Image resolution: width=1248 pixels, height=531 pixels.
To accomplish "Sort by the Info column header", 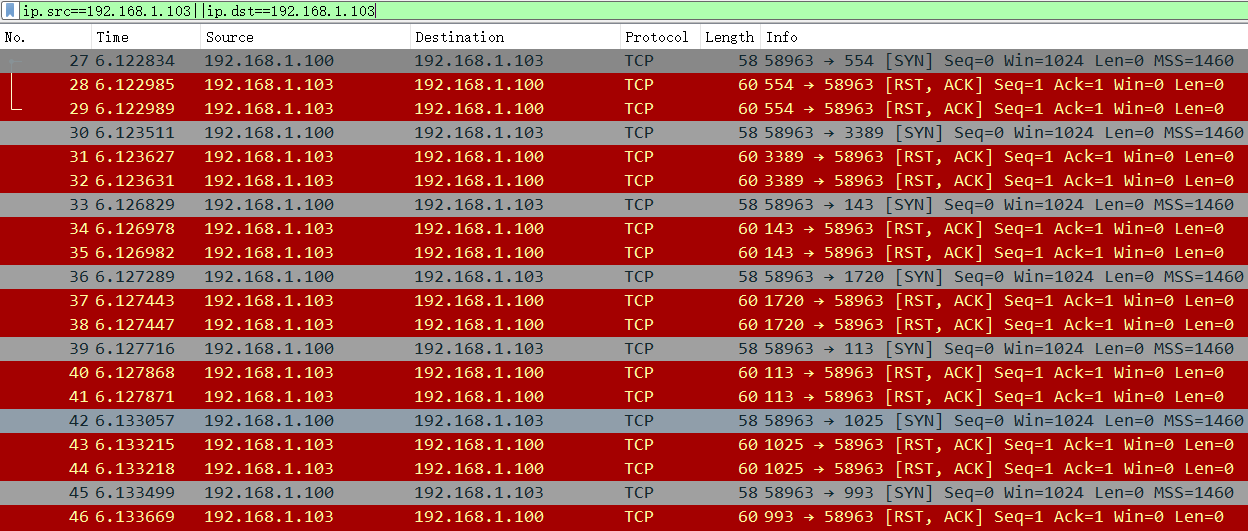I will [x=1004, y=37].
